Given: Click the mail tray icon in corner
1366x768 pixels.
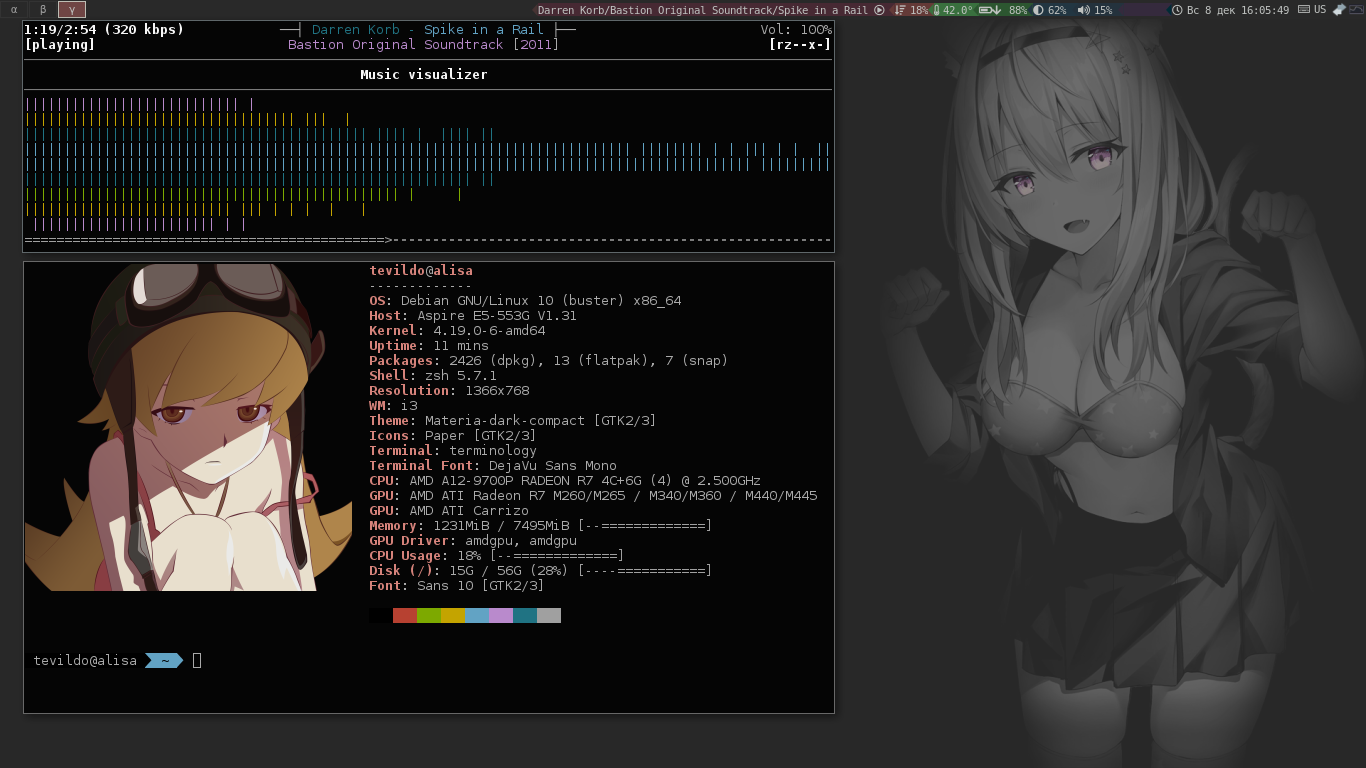Looking at the screenshot, I should point(1356,10).
